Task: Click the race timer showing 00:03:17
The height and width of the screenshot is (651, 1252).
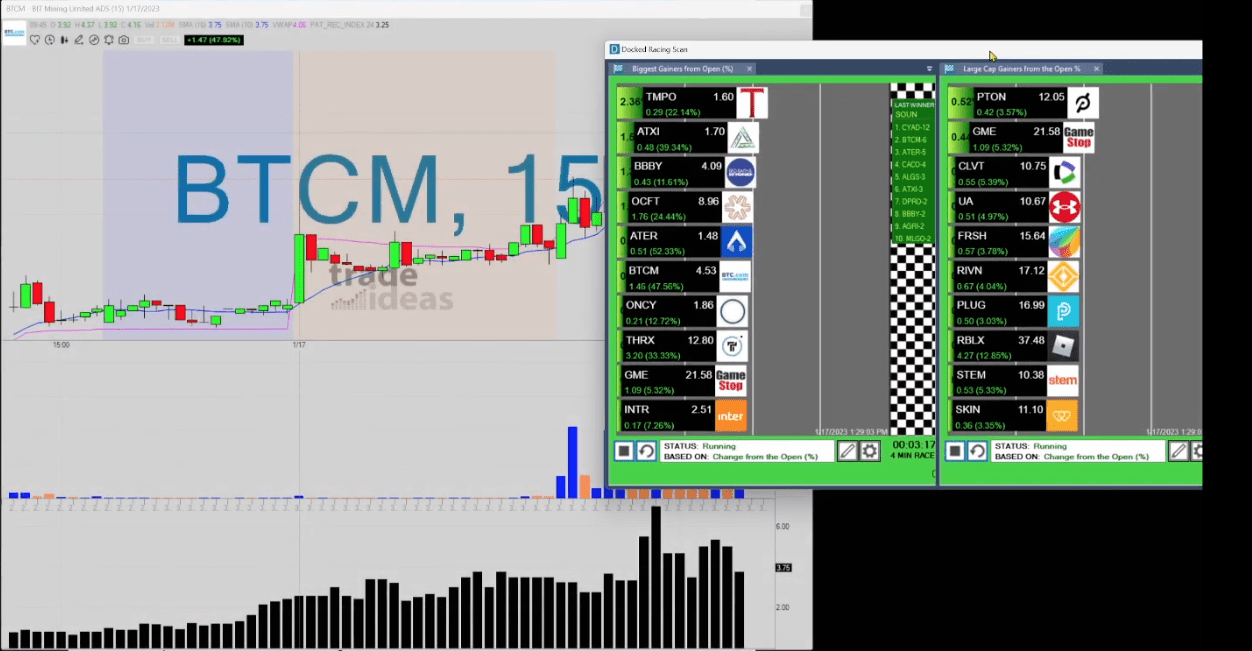Action: pyautogui.click(x=913, y=445)
